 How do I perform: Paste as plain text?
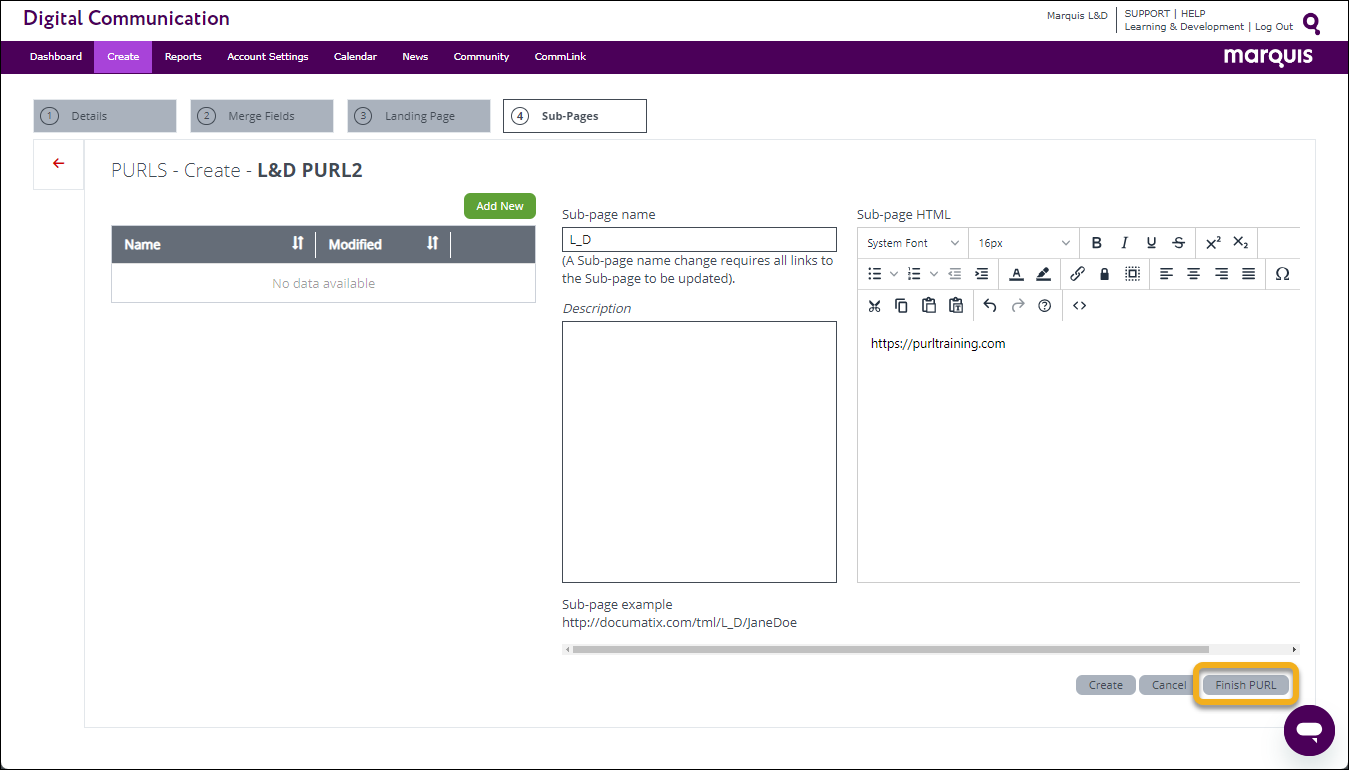(956, 306)
